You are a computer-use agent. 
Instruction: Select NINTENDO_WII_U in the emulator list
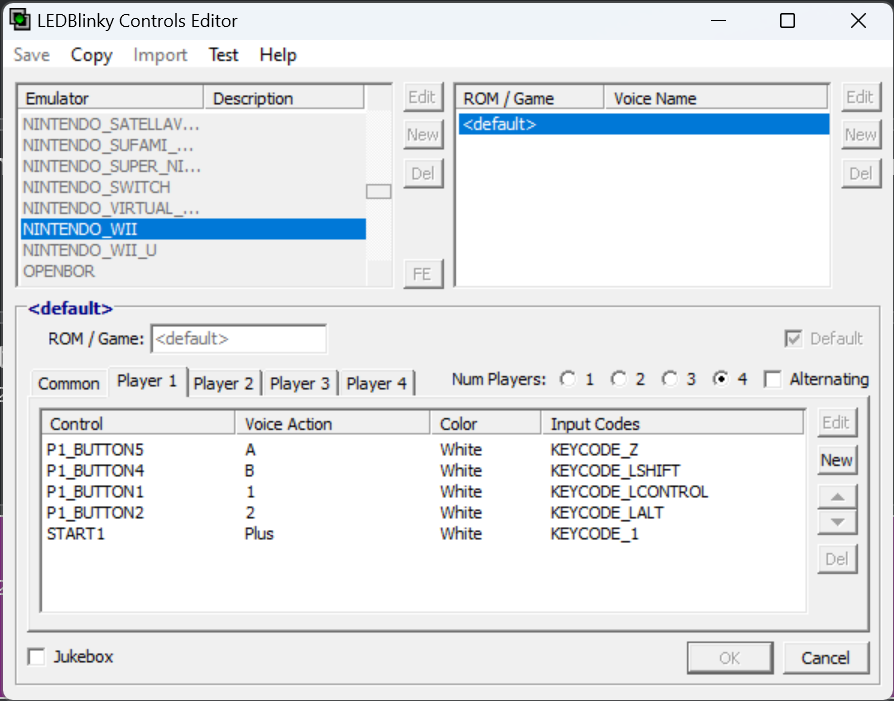pyautogui.click(x=193, y=250)
